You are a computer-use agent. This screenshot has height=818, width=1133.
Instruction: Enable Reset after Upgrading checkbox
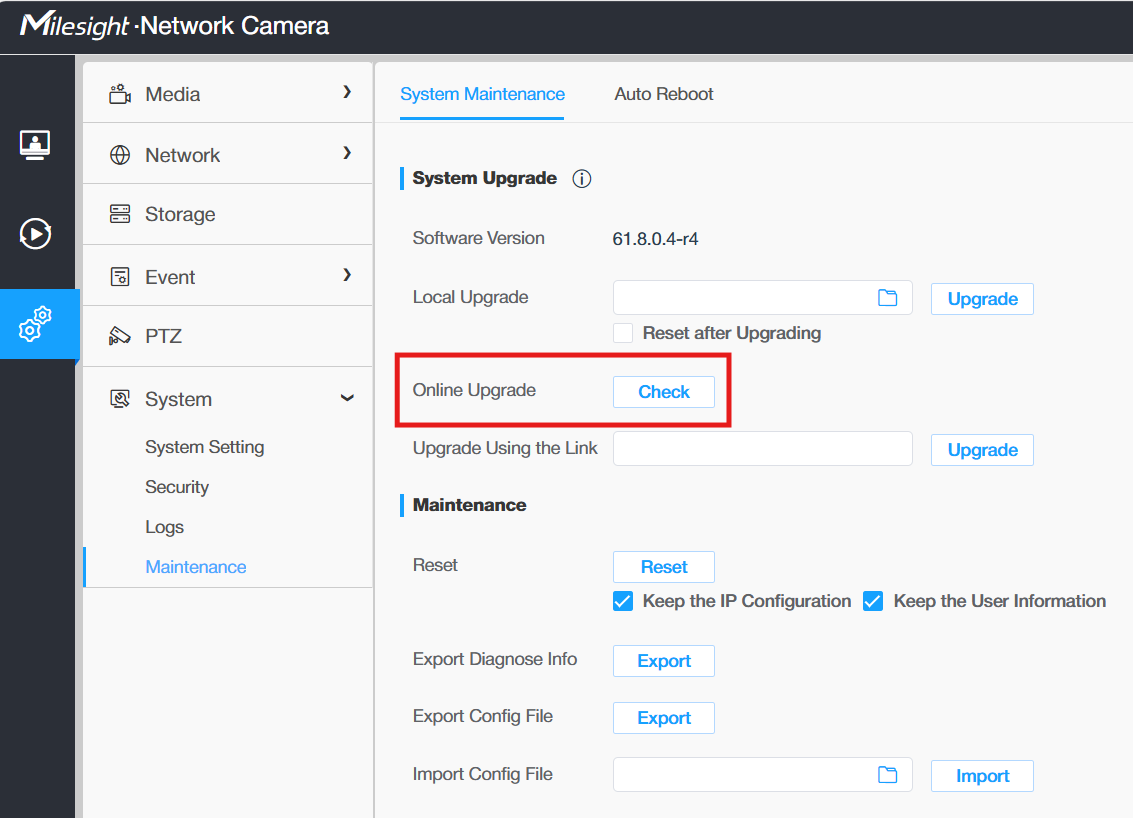click(623, 333)
